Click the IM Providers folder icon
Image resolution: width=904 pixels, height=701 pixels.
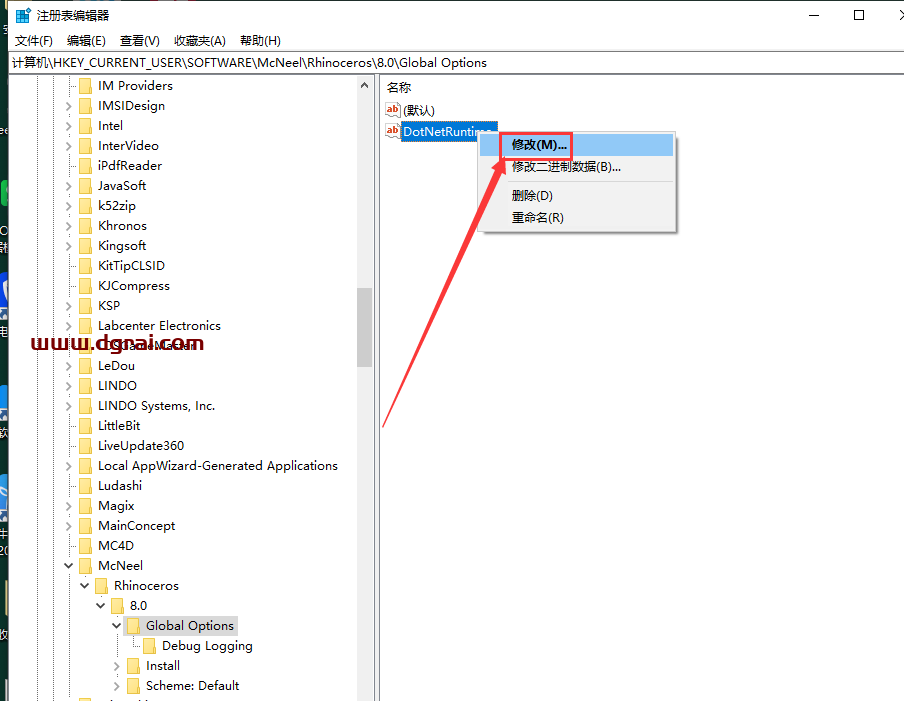[x=85, y=86]
